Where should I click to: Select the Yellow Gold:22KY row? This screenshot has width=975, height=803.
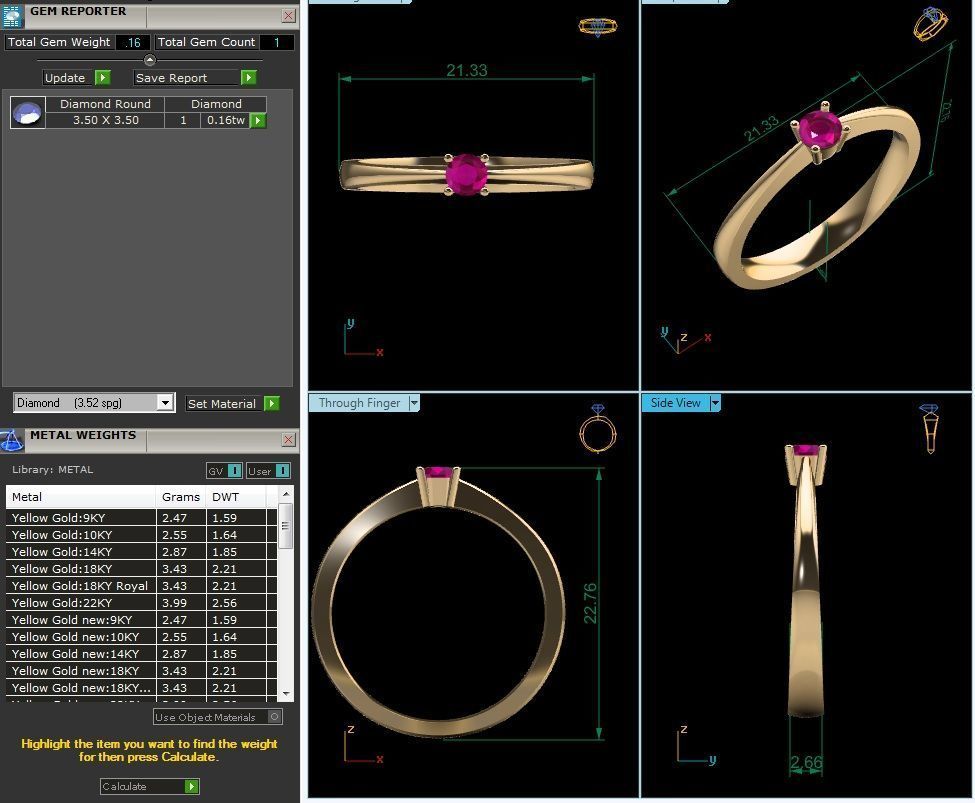click(141, 603)
